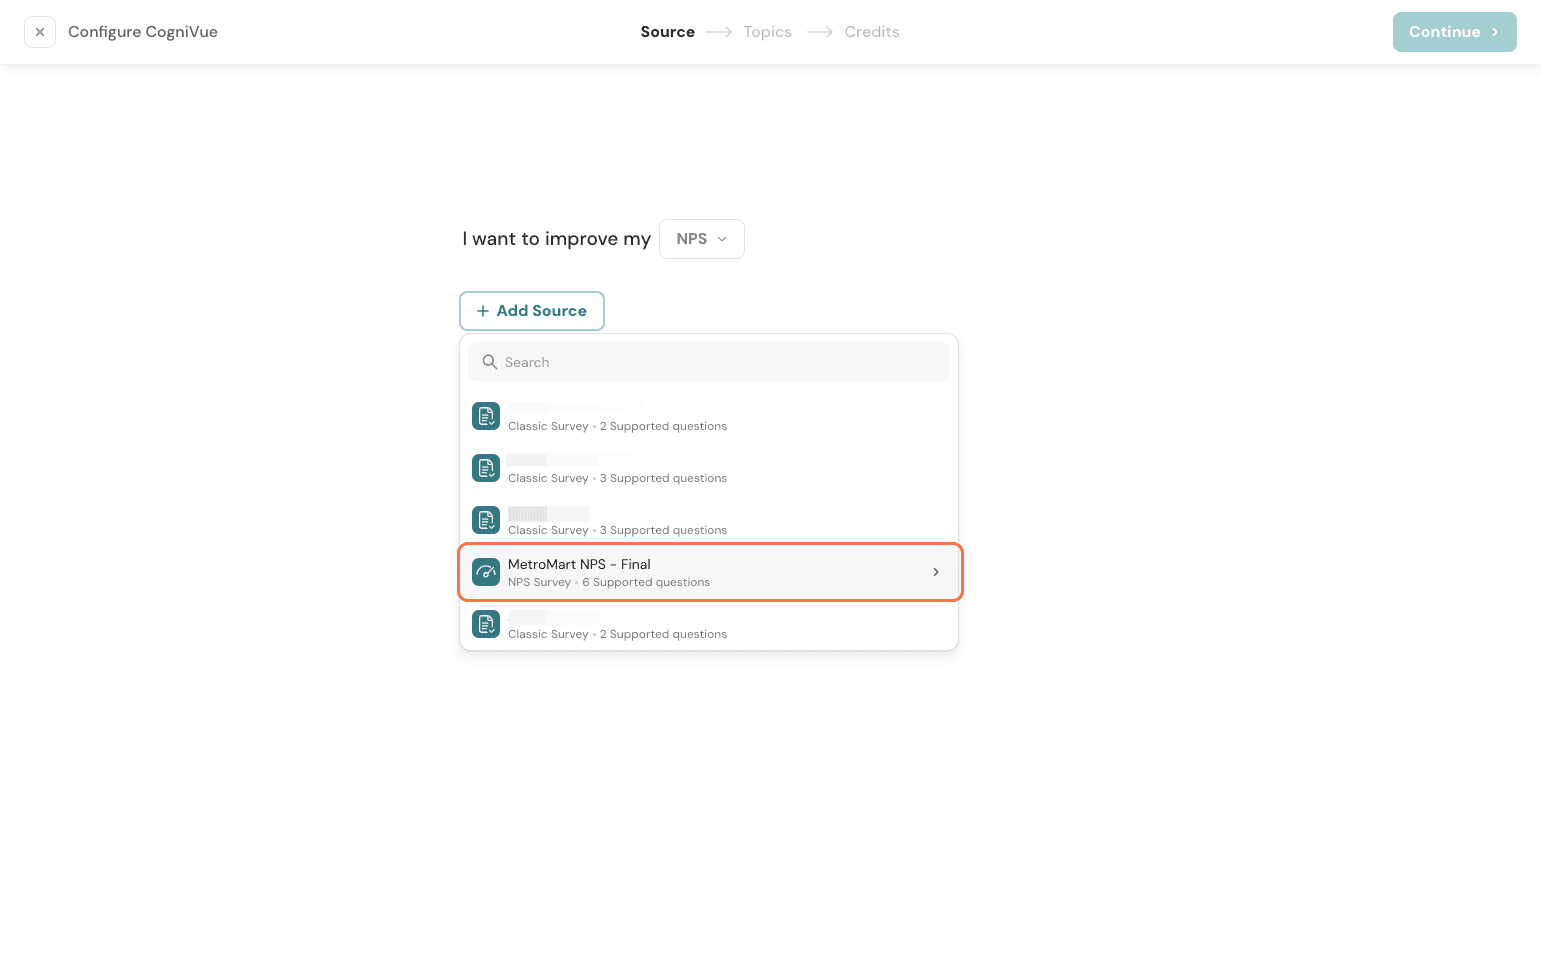The height and width of the screenshot is (960, 1541).
Task: Click the gauge icon for MetroMart NPS
Action: pos(486,572)
